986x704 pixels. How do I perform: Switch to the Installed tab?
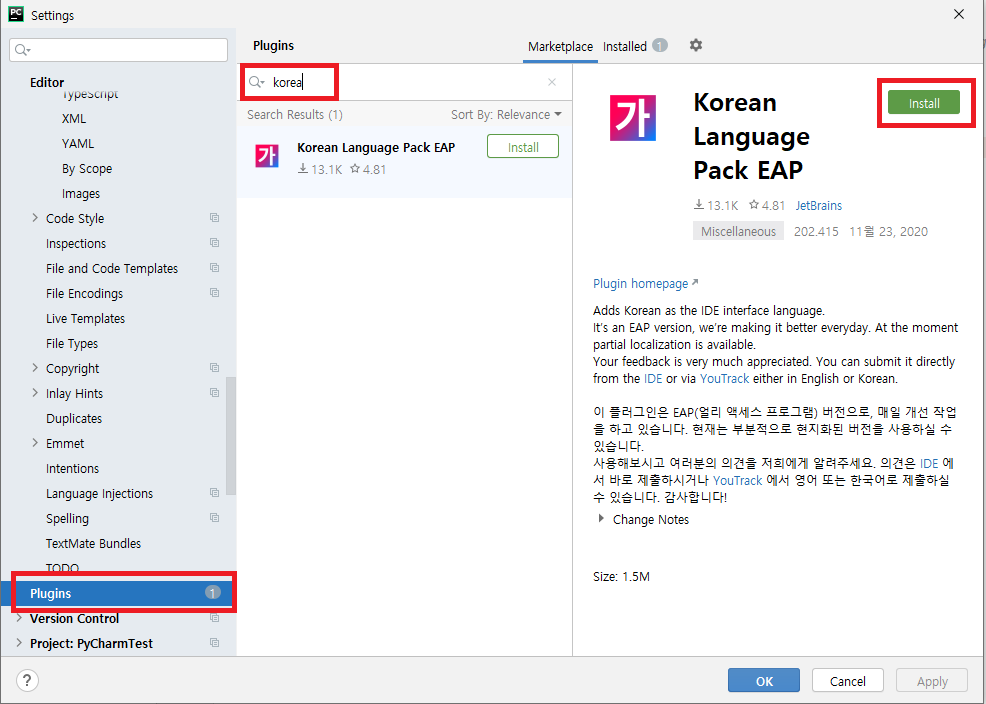[624, 47]
